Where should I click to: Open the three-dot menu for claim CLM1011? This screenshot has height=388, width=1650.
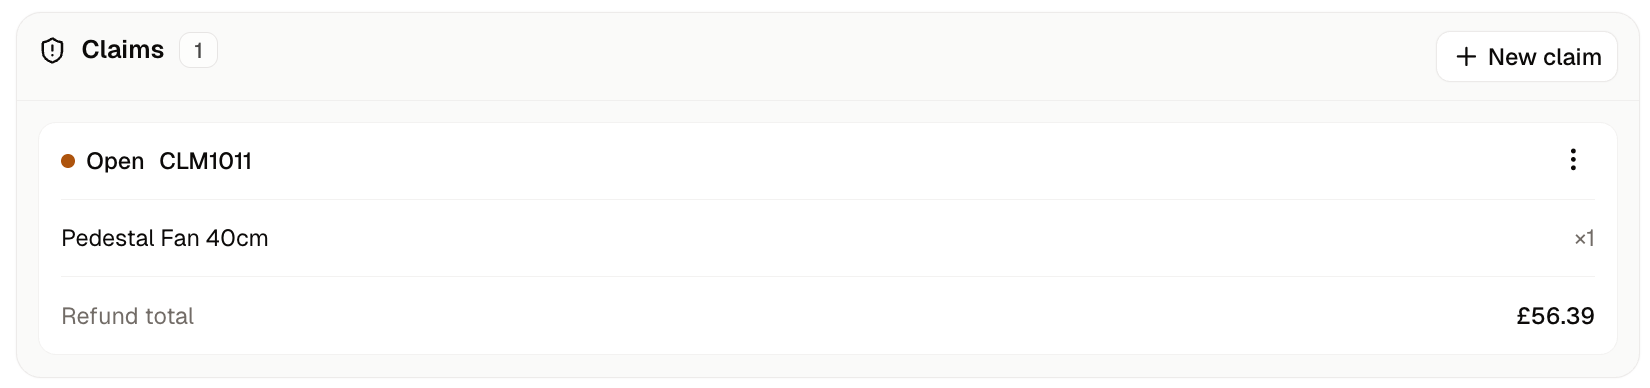pyautogui.click(x=1573, y=160)
